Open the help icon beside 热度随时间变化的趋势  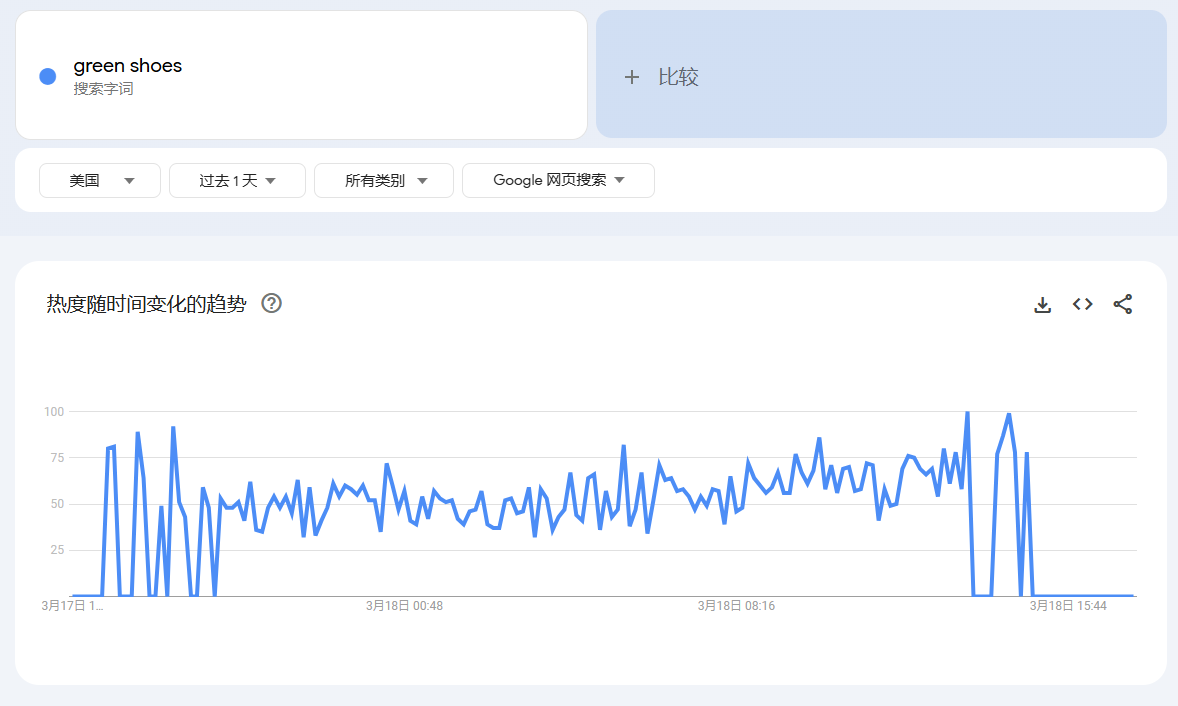[x=271, y=303]
